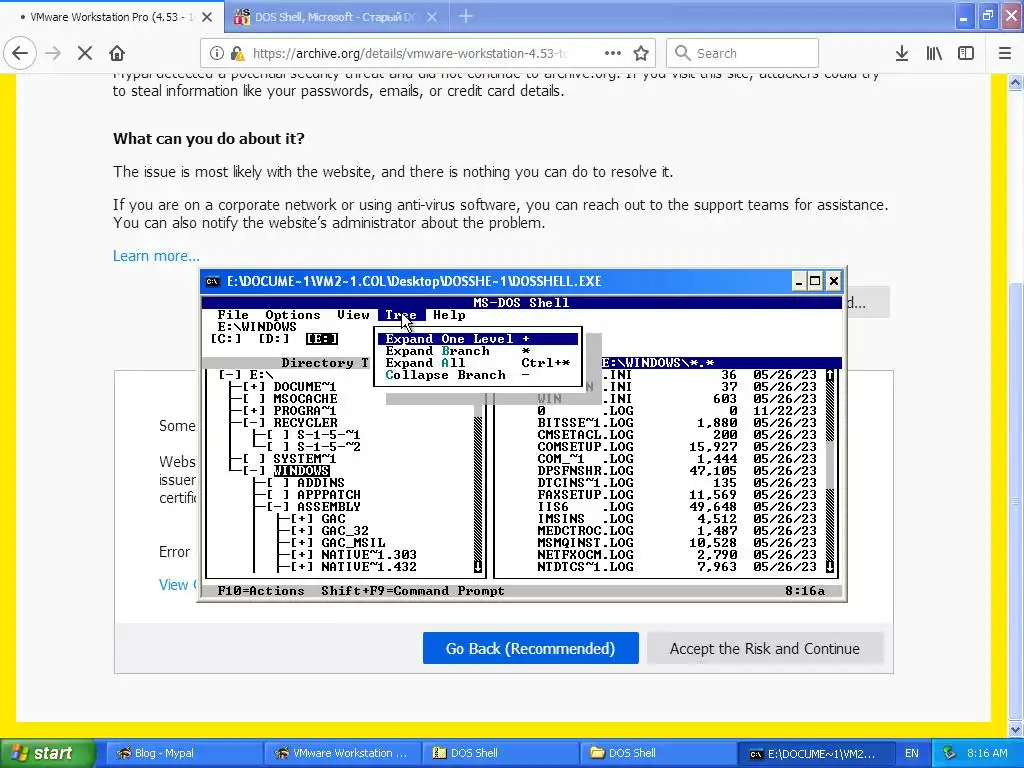Open the Downloads arrow icon
The image size is (1024, 768).
pos(902,53)
